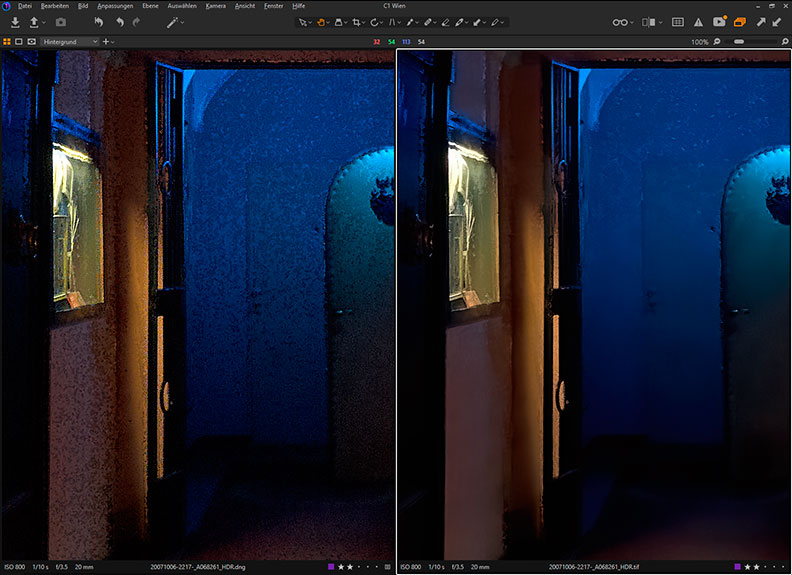Open the Crop tool options arrow

[364, 23]
